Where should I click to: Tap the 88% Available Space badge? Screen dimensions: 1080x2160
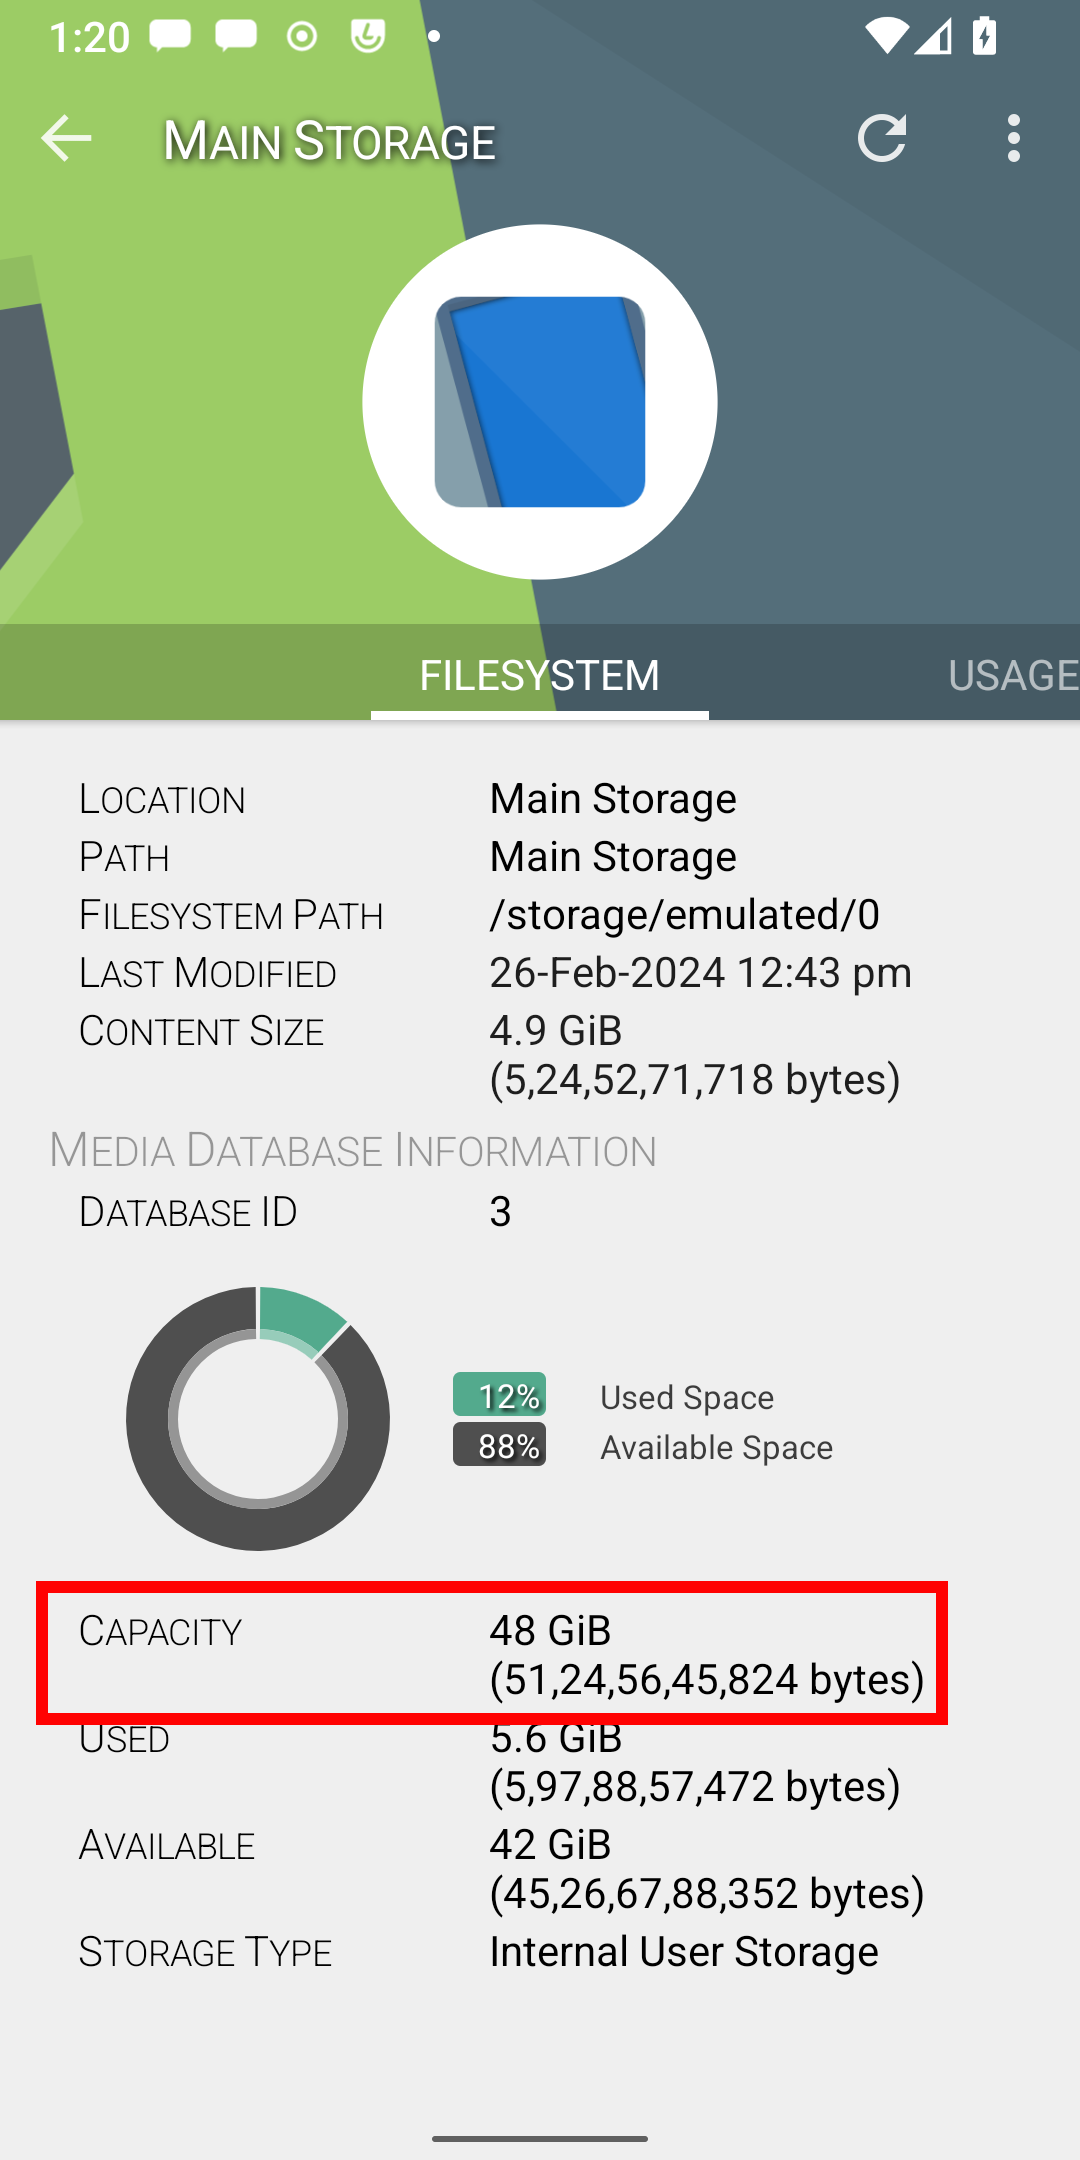tap(499, 1446)
